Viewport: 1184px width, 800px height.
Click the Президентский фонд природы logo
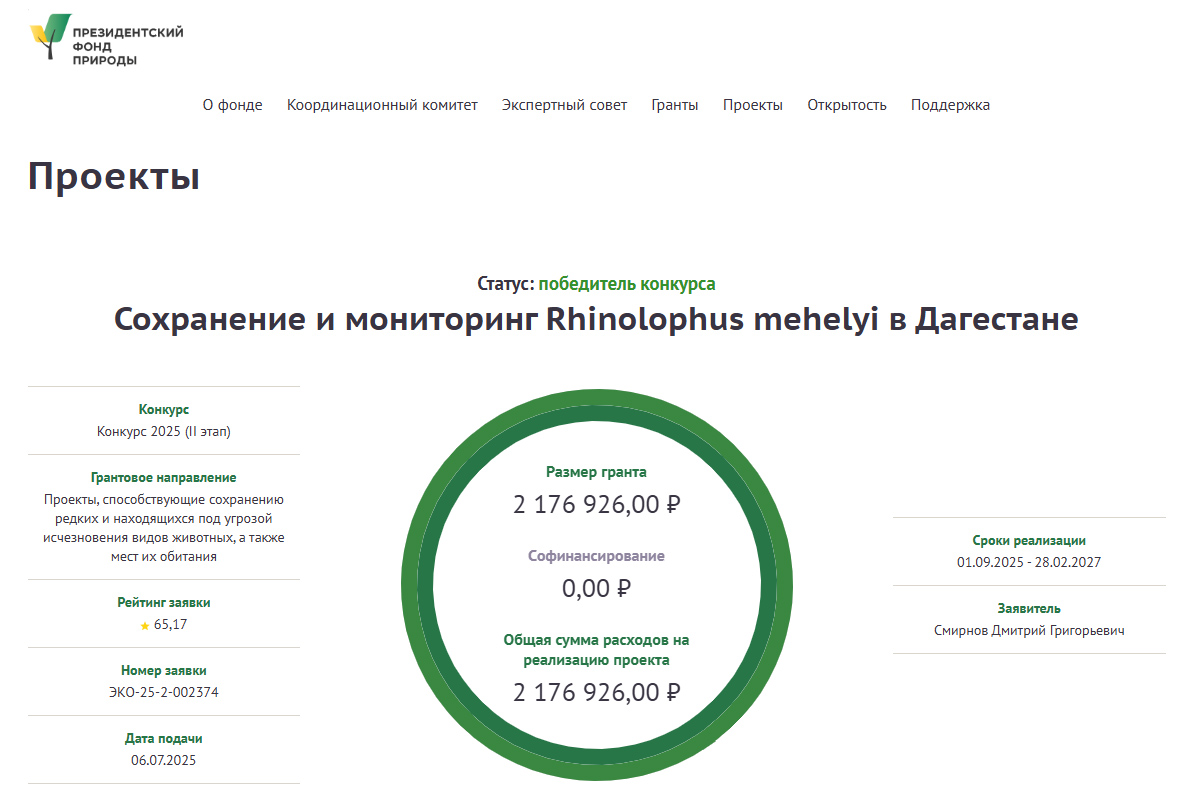pyautogui.click(x=107, y=40)
